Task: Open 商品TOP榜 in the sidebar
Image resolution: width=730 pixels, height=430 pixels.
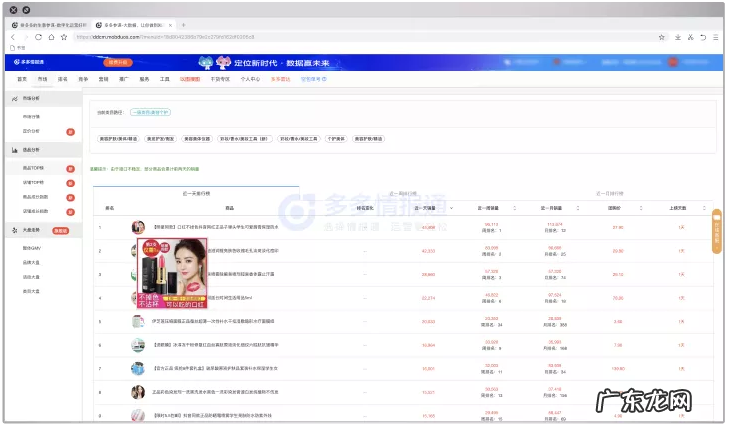Action: point(34,169)
